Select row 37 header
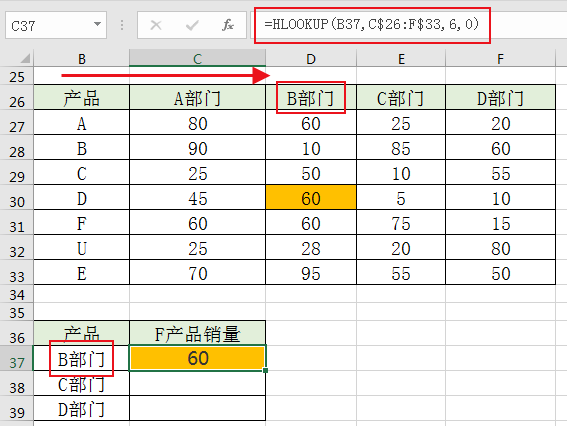Viewport: 567px width, 426px height. [17, 358]
